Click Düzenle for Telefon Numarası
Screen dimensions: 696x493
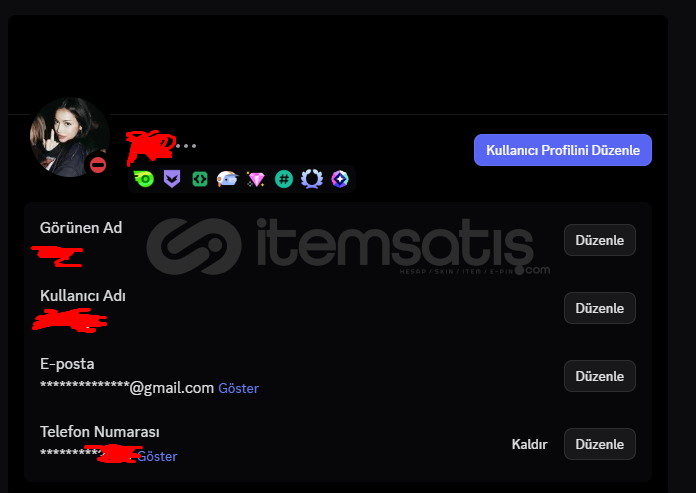[600, 444]
